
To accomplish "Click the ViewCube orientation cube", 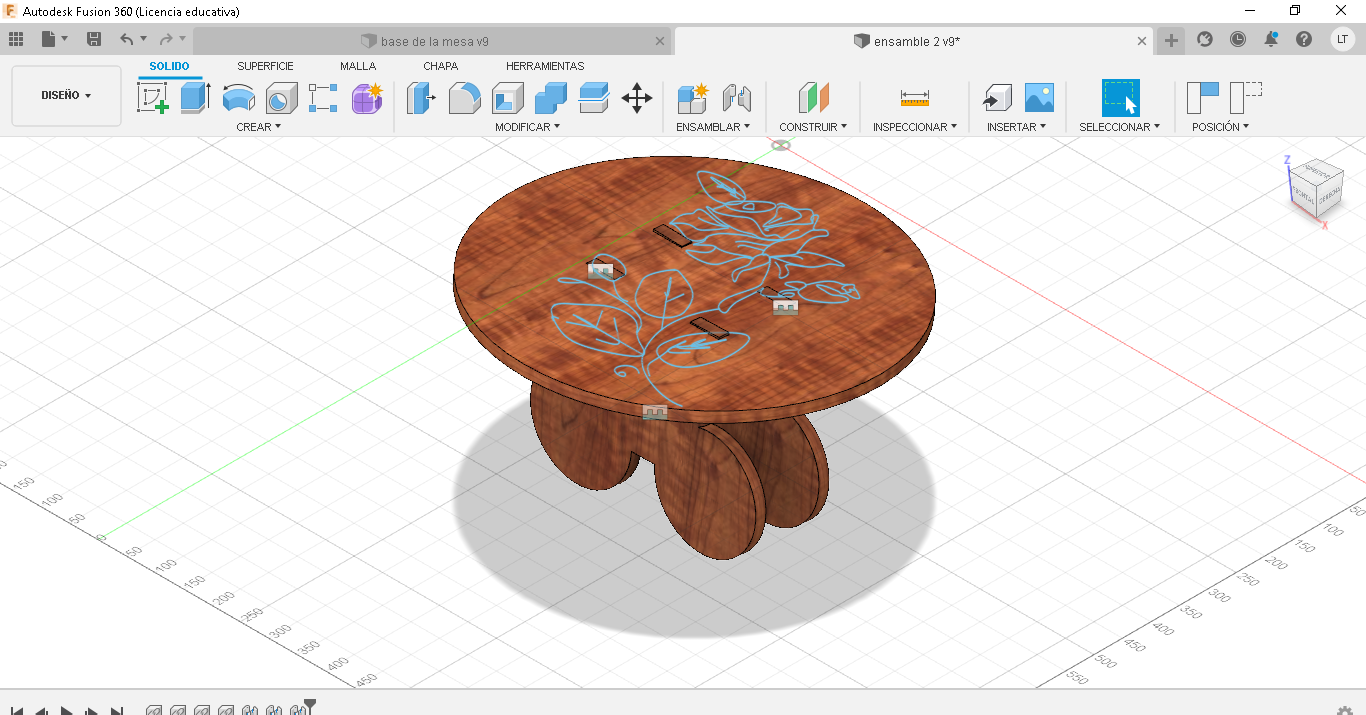I will click(1314, 188).
